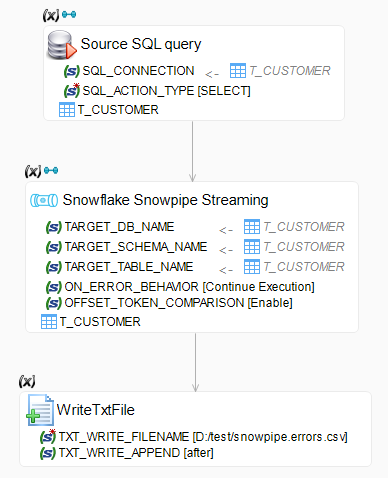Click the (s) icon next to ON_ERROR_BEHAVIOR
Viewport: 388px width, 478px height.
54,287
